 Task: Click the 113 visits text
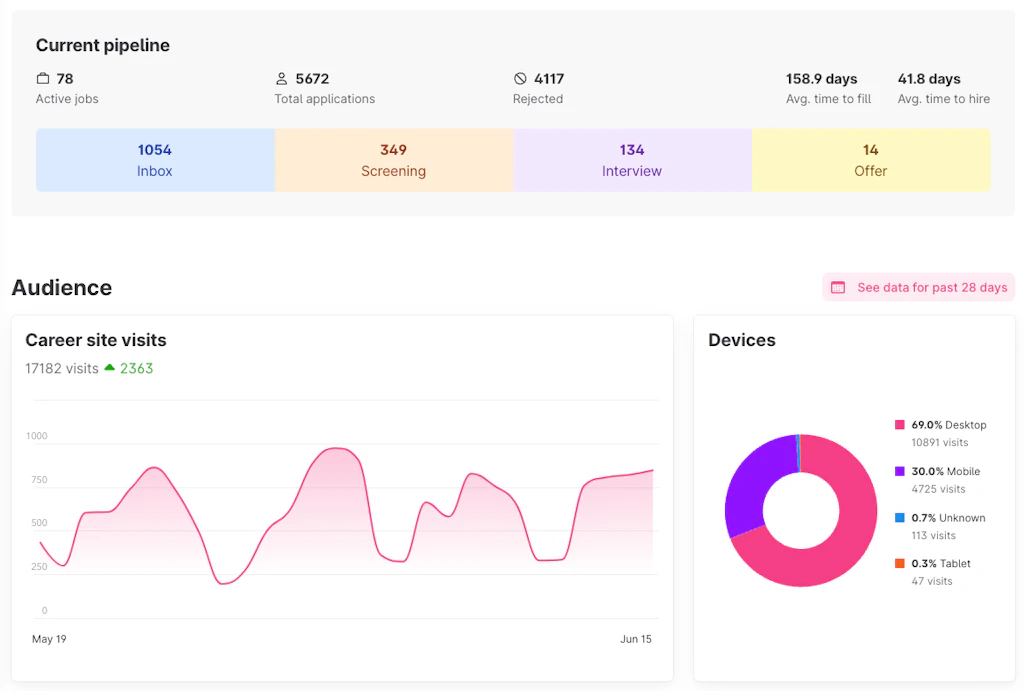coord(933,535)
